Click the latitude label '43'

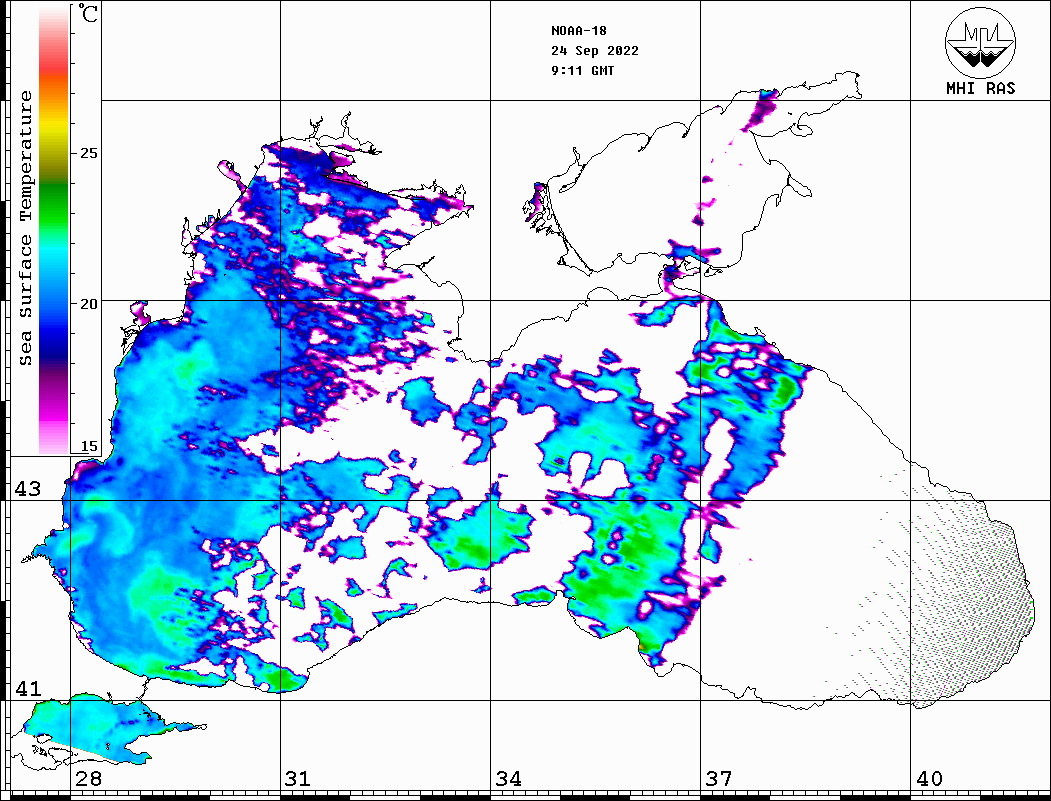(27, 489)
